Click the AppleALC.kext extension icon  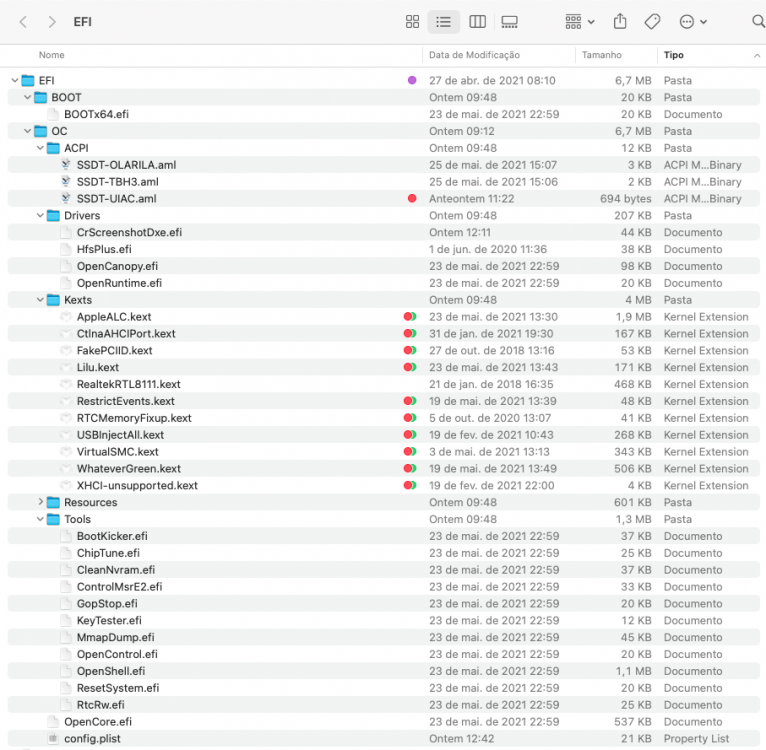coord(66,317)
